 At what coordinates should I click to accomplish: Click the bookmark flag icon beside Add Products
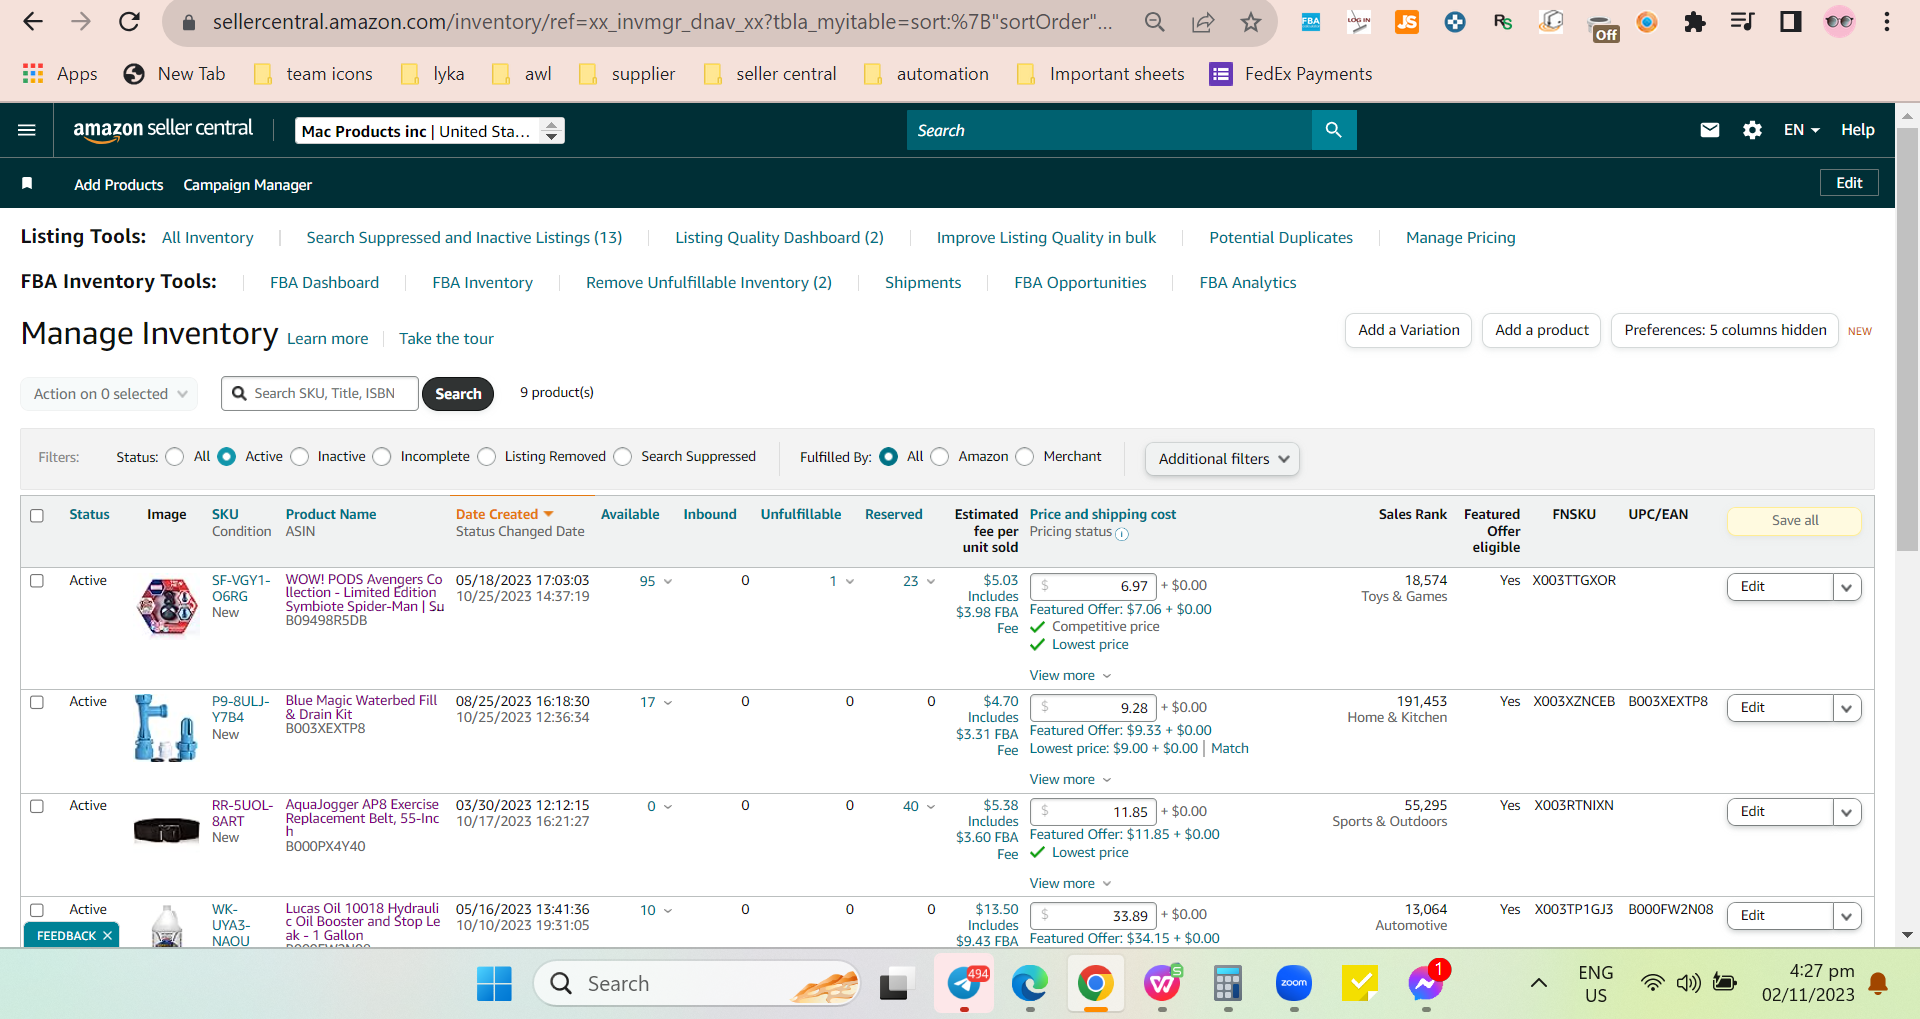pyautogui.click(x=27, y=183)
